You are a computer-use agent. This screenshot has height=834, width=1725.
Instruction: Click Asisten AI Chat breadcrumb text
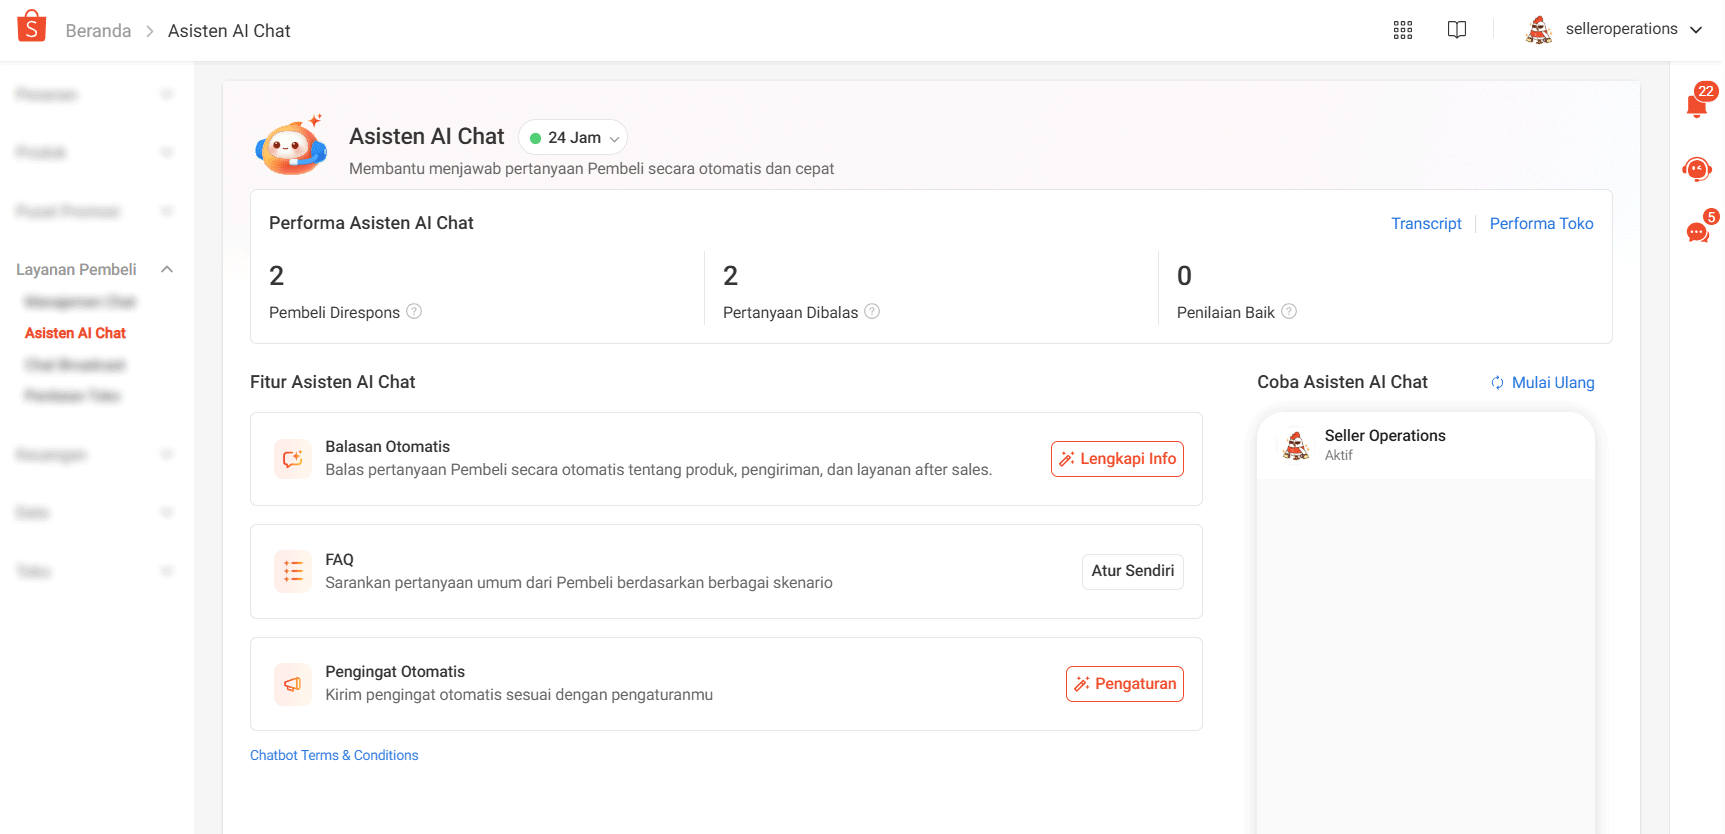click(x=229, y=31)
